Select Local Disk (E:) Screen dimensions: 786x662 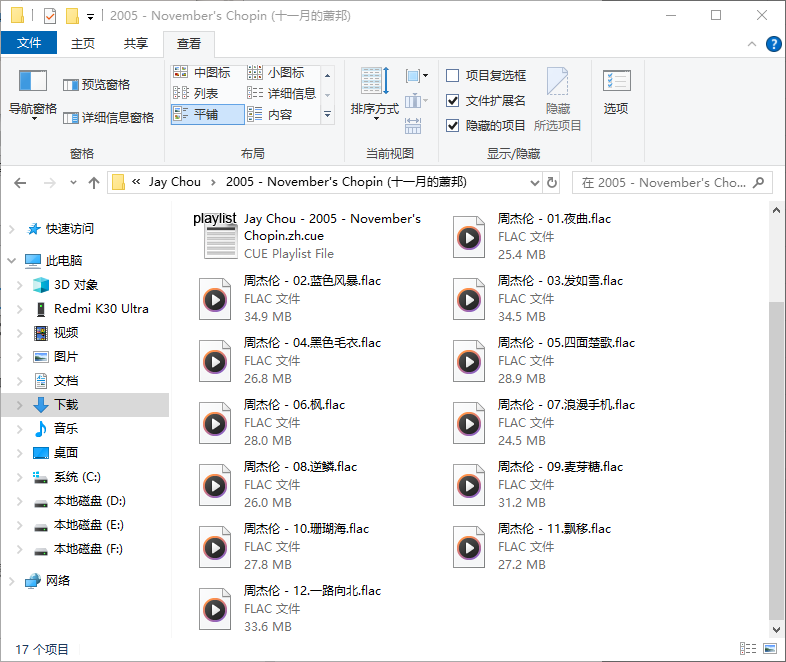(x=88, y=525)
